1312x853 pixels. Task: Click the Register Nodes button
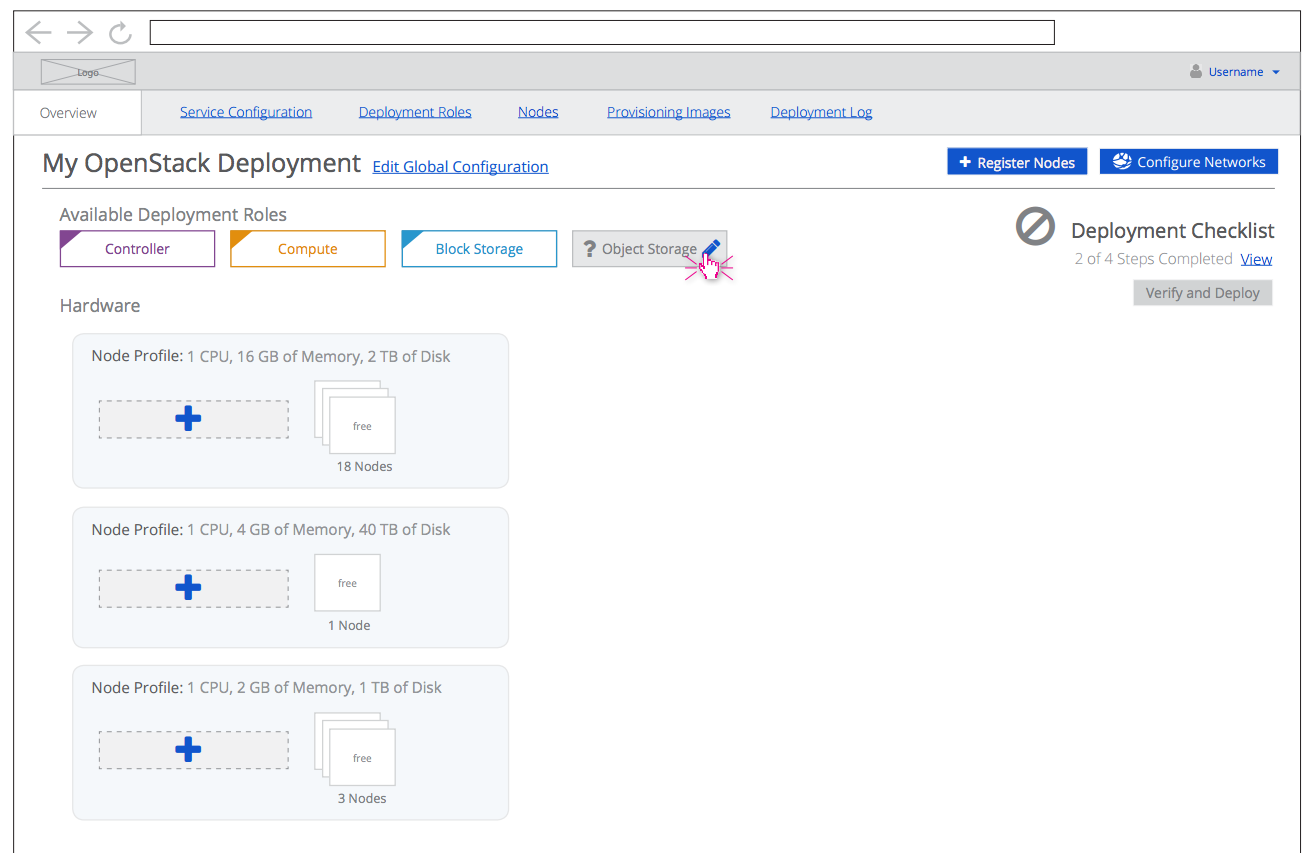click(1017, 162)
